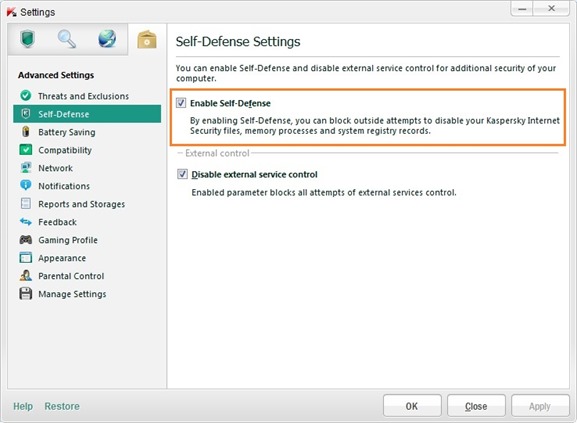Viewport: 577px width, 423px height.
Task: Open the Protection Center shield tab
Action: pyautogui.click(x=27, y=39)
